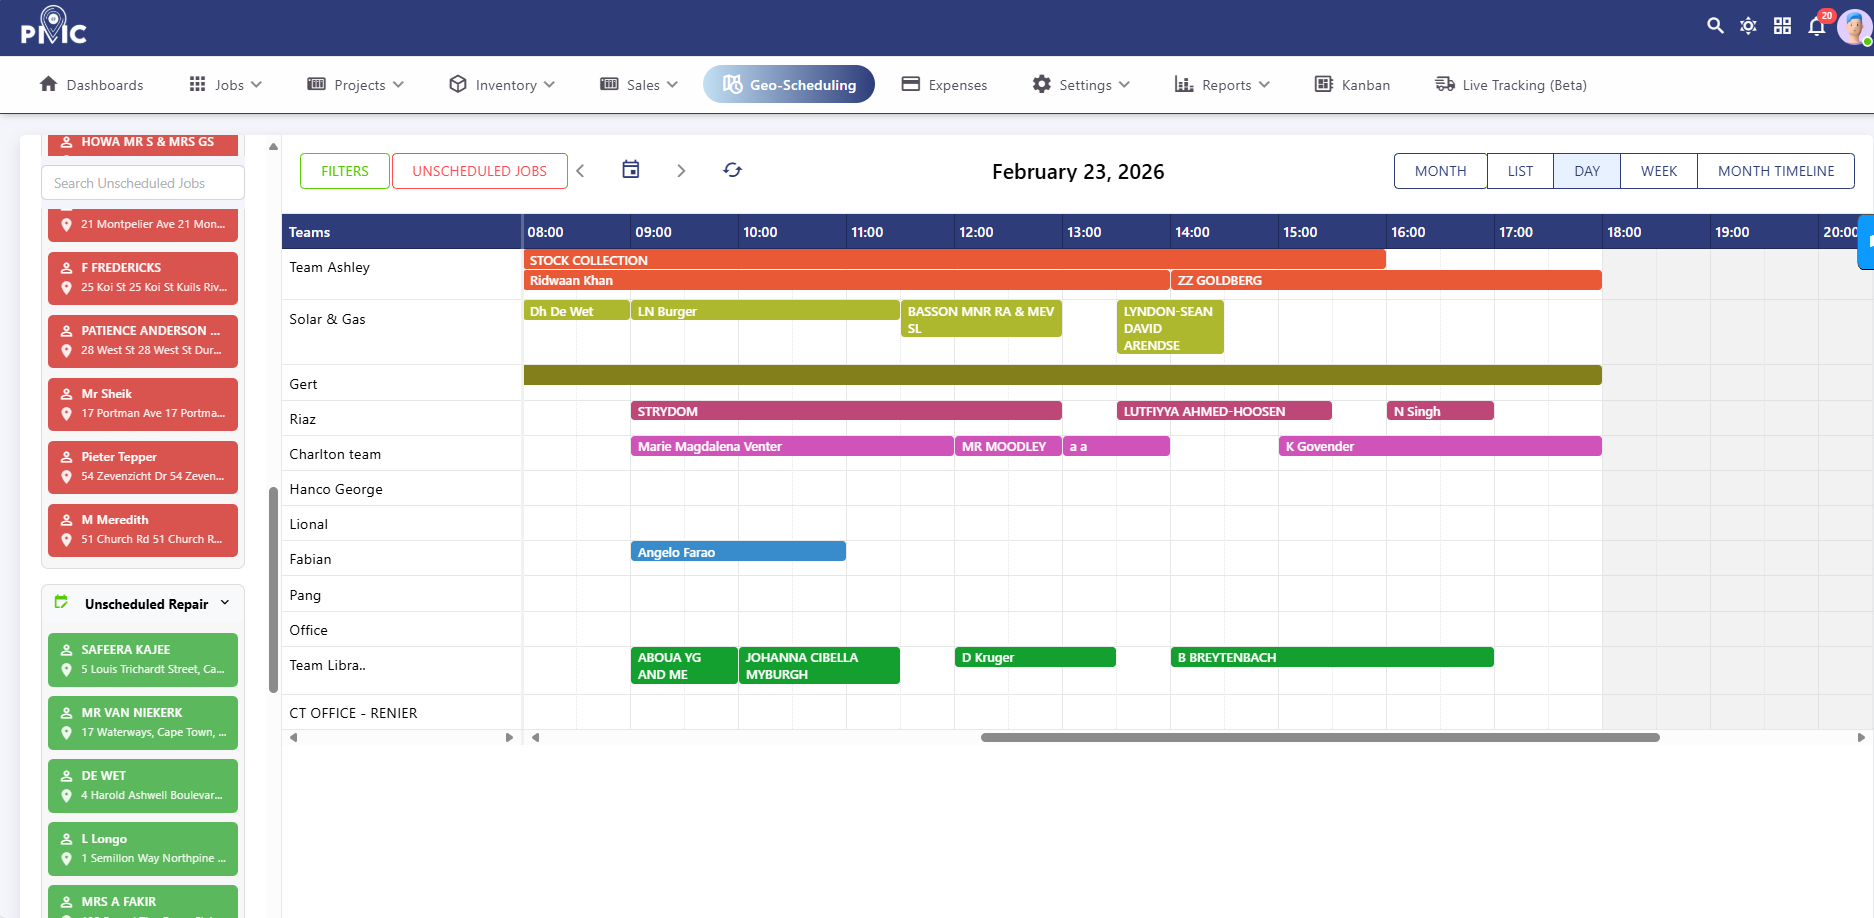Click the Reports chart icon
The width and height of the screenshot is (1874, 918).
coord(1184,84)
